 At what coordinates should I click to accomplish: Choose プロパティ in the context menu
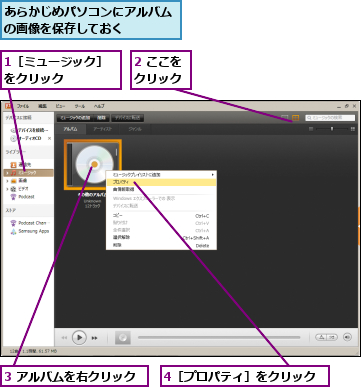[161, 182]
